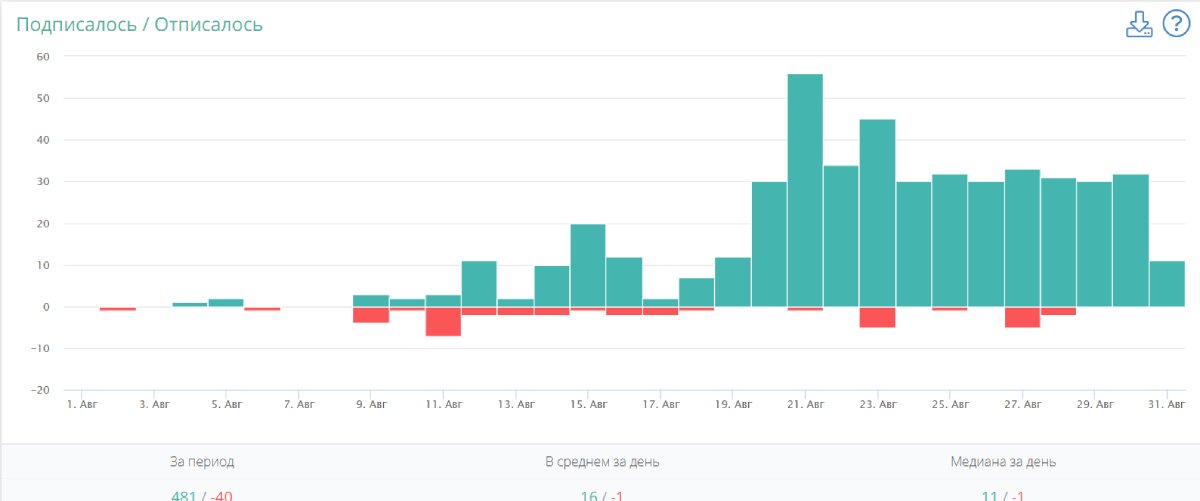
Task: Click the small green bar on 5 Авг
Action: 226,302
